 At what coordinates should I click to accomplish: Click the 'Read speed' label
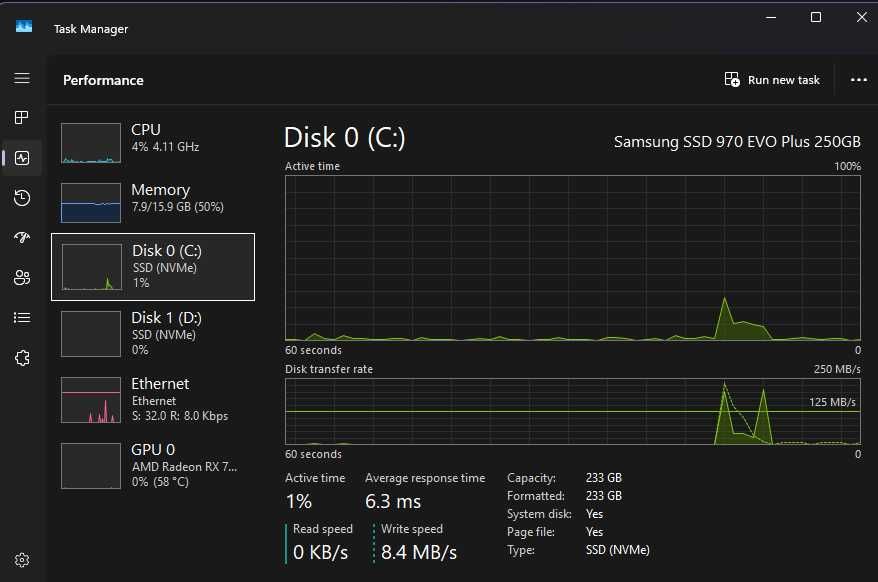[323, 529]
